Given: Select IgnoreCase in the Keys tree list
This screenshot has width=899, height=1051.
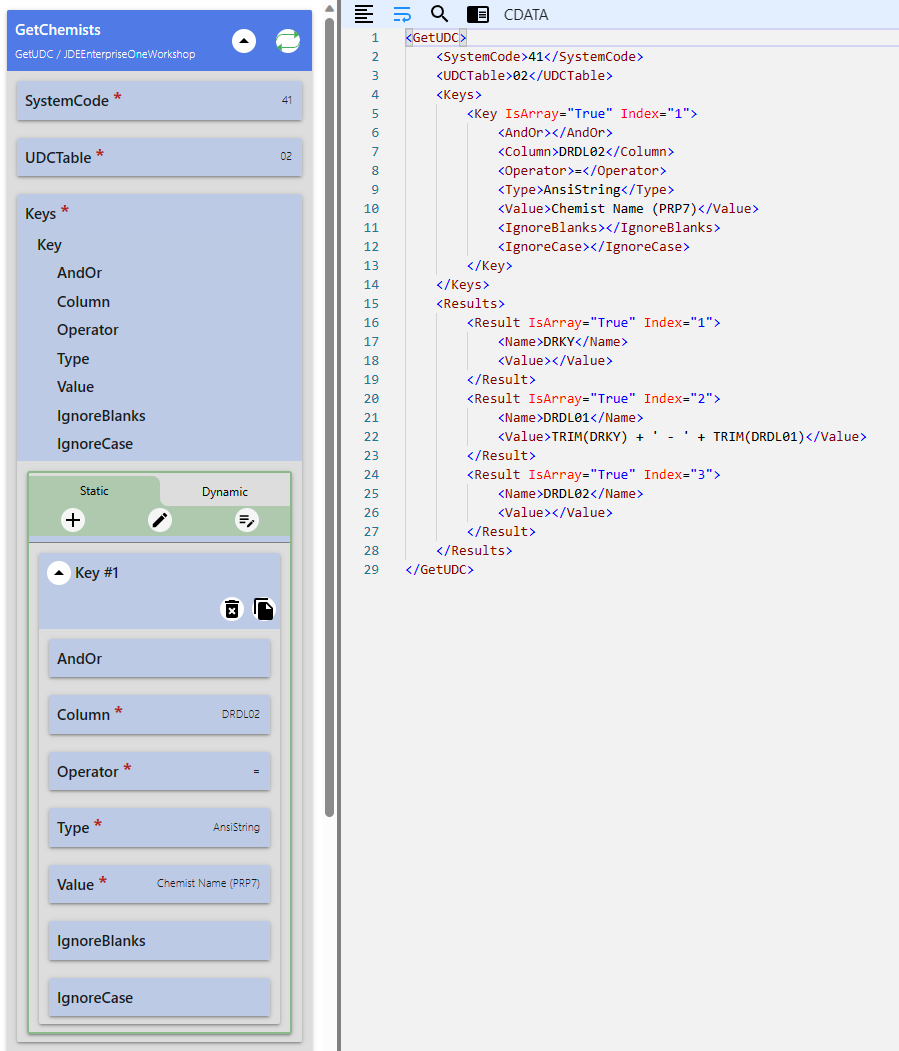Looking at the screenshot, I should (95, 444).
